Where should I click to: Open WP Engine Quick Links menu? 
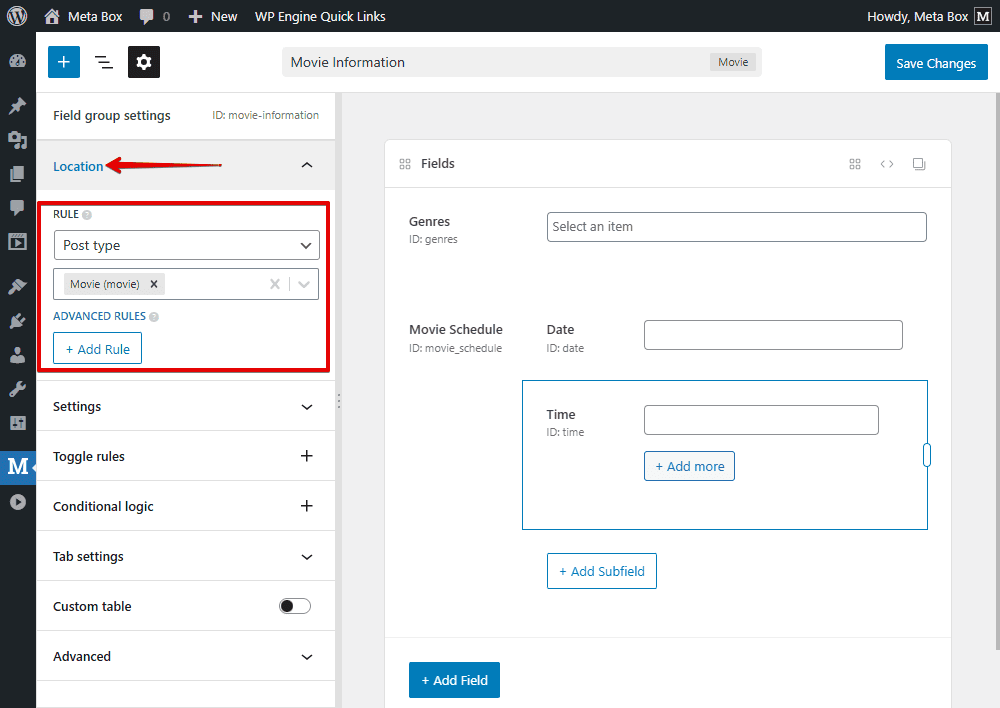pos(320,16)
